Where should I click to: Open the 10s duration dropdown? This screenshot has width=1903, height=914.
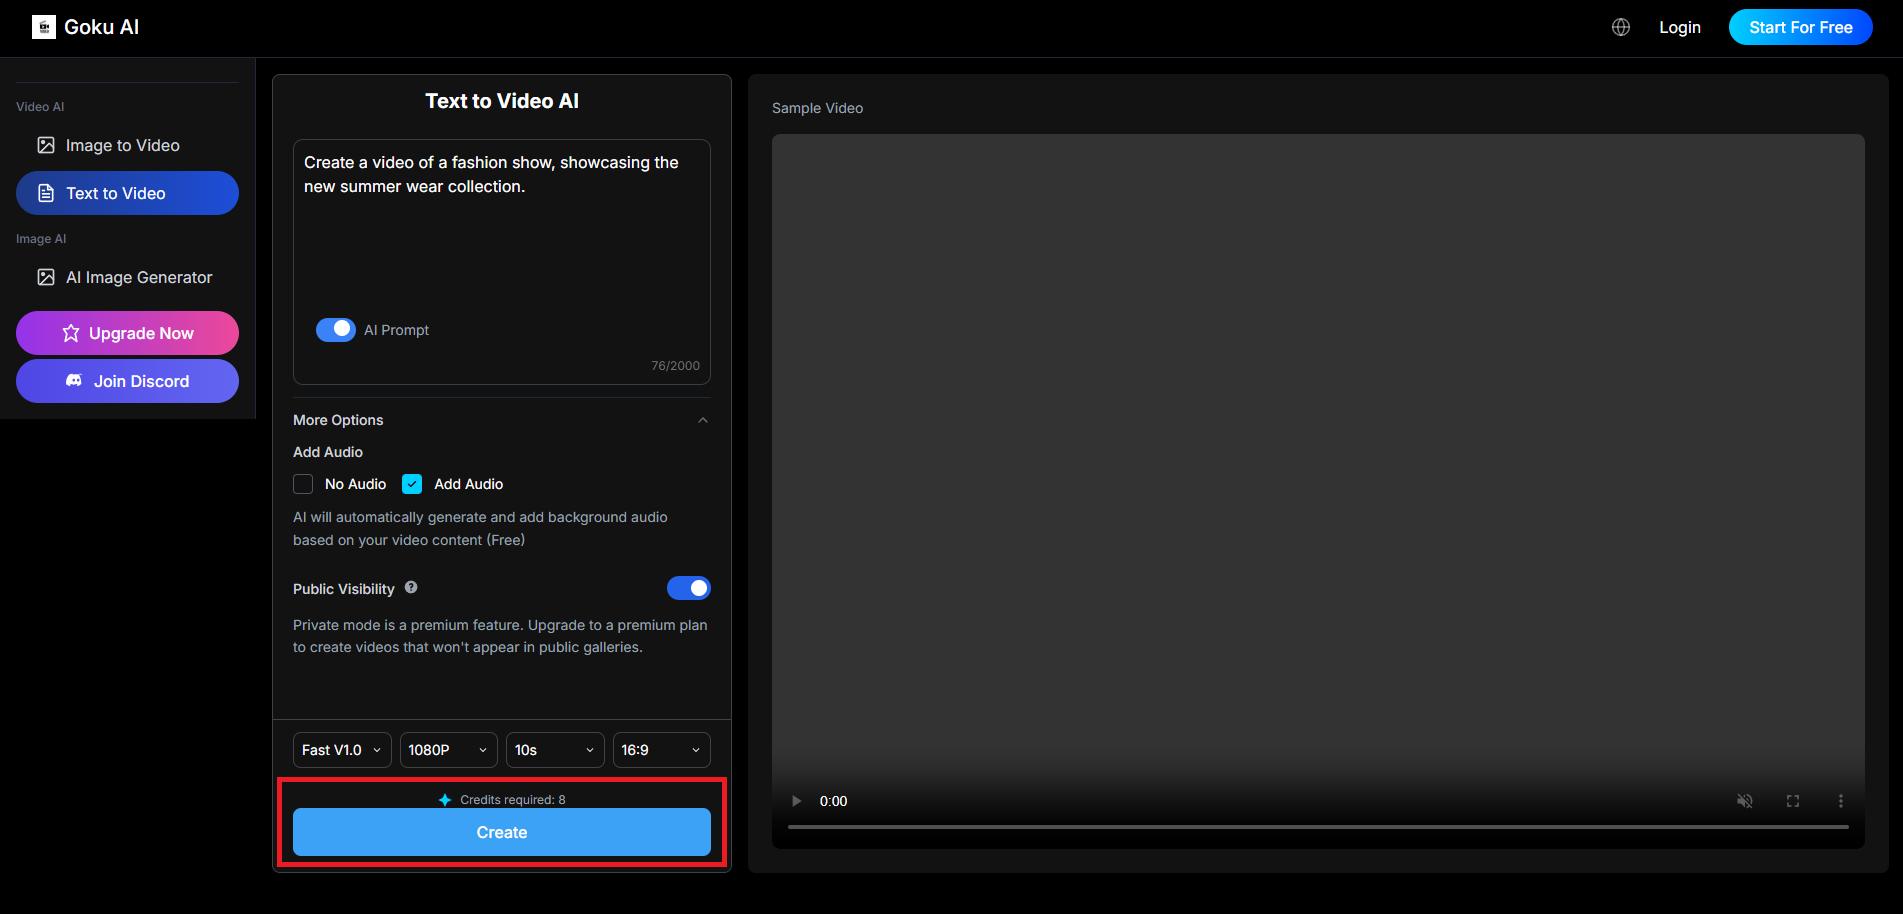coord(555,750)
